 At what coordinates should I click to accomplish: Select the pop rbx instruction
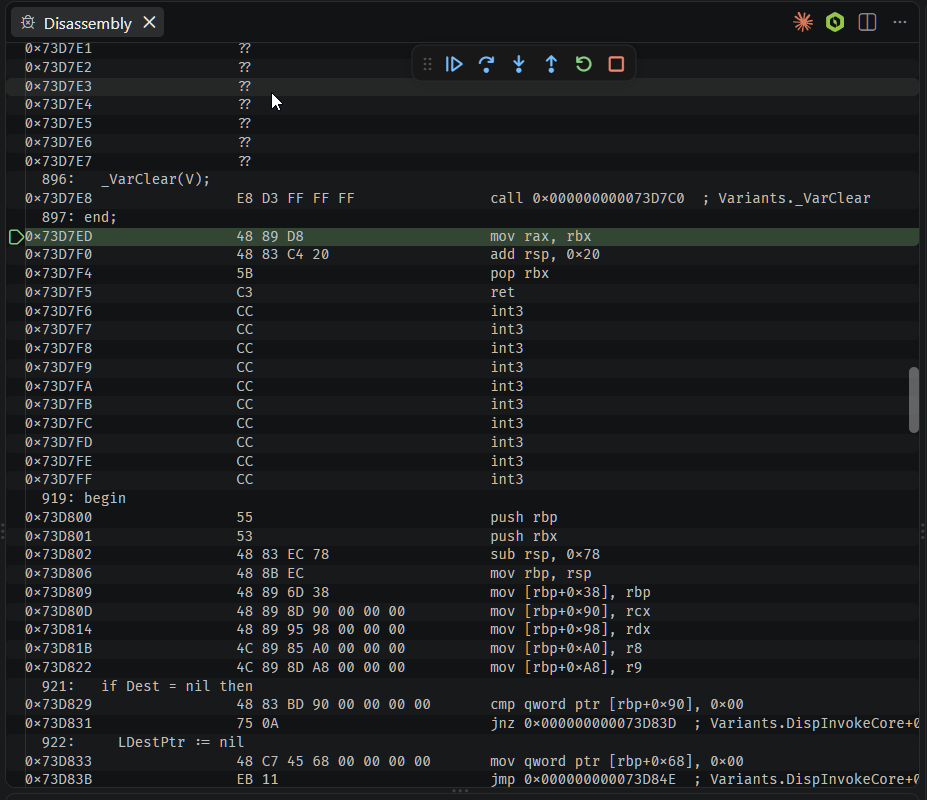[519, 274]
